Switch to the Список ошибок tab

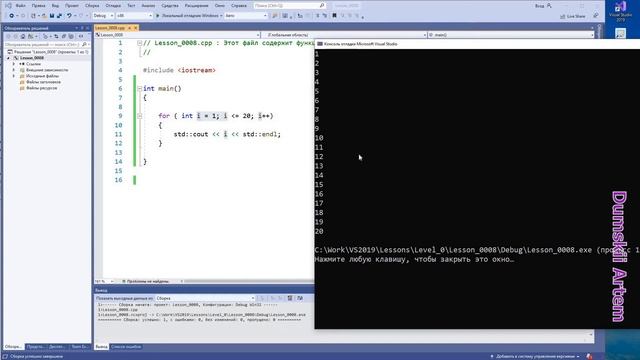coord(126,347)
